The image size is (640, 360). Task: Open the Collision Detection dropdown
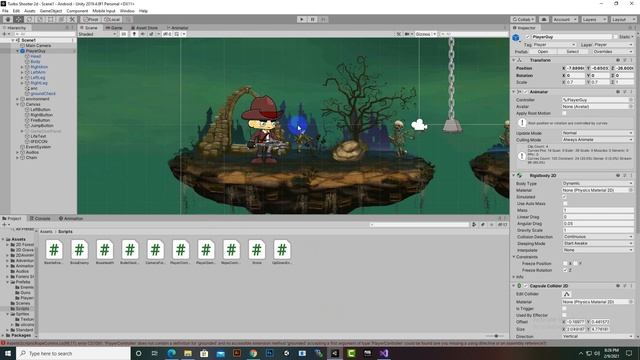point(597,237)
